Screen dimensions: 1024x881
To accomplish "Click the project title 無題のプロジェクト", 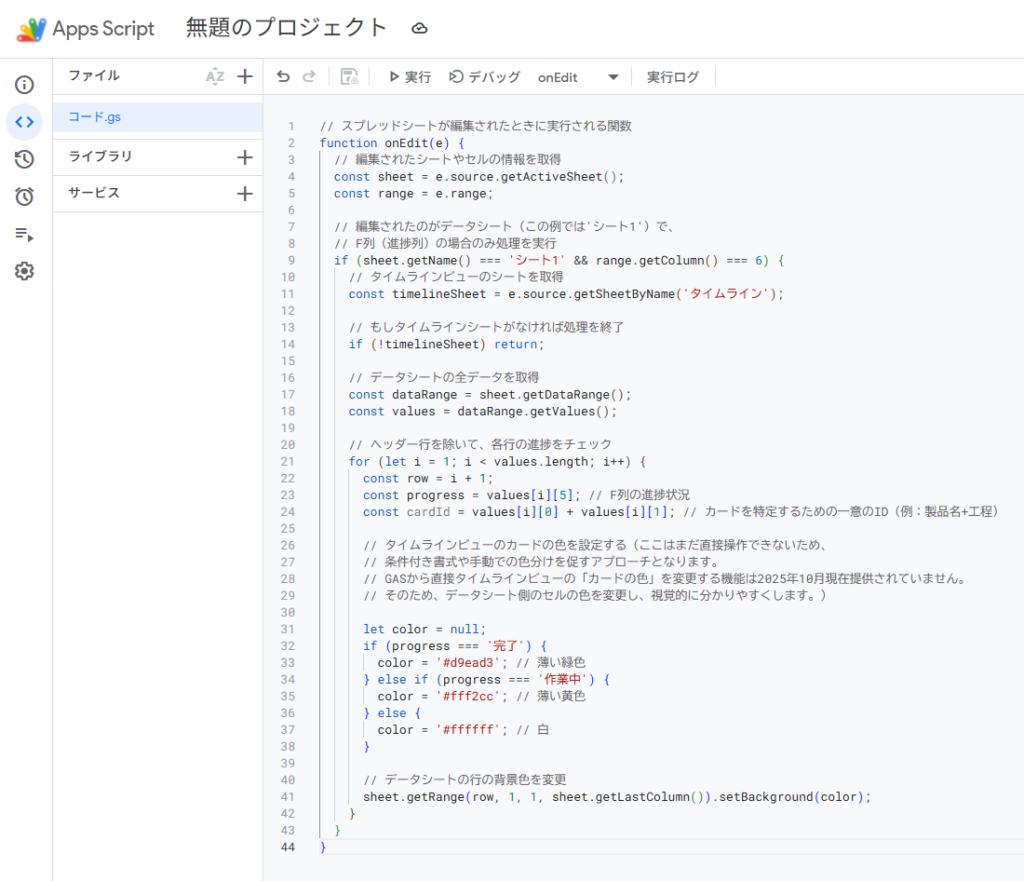I will pos(286,28).
